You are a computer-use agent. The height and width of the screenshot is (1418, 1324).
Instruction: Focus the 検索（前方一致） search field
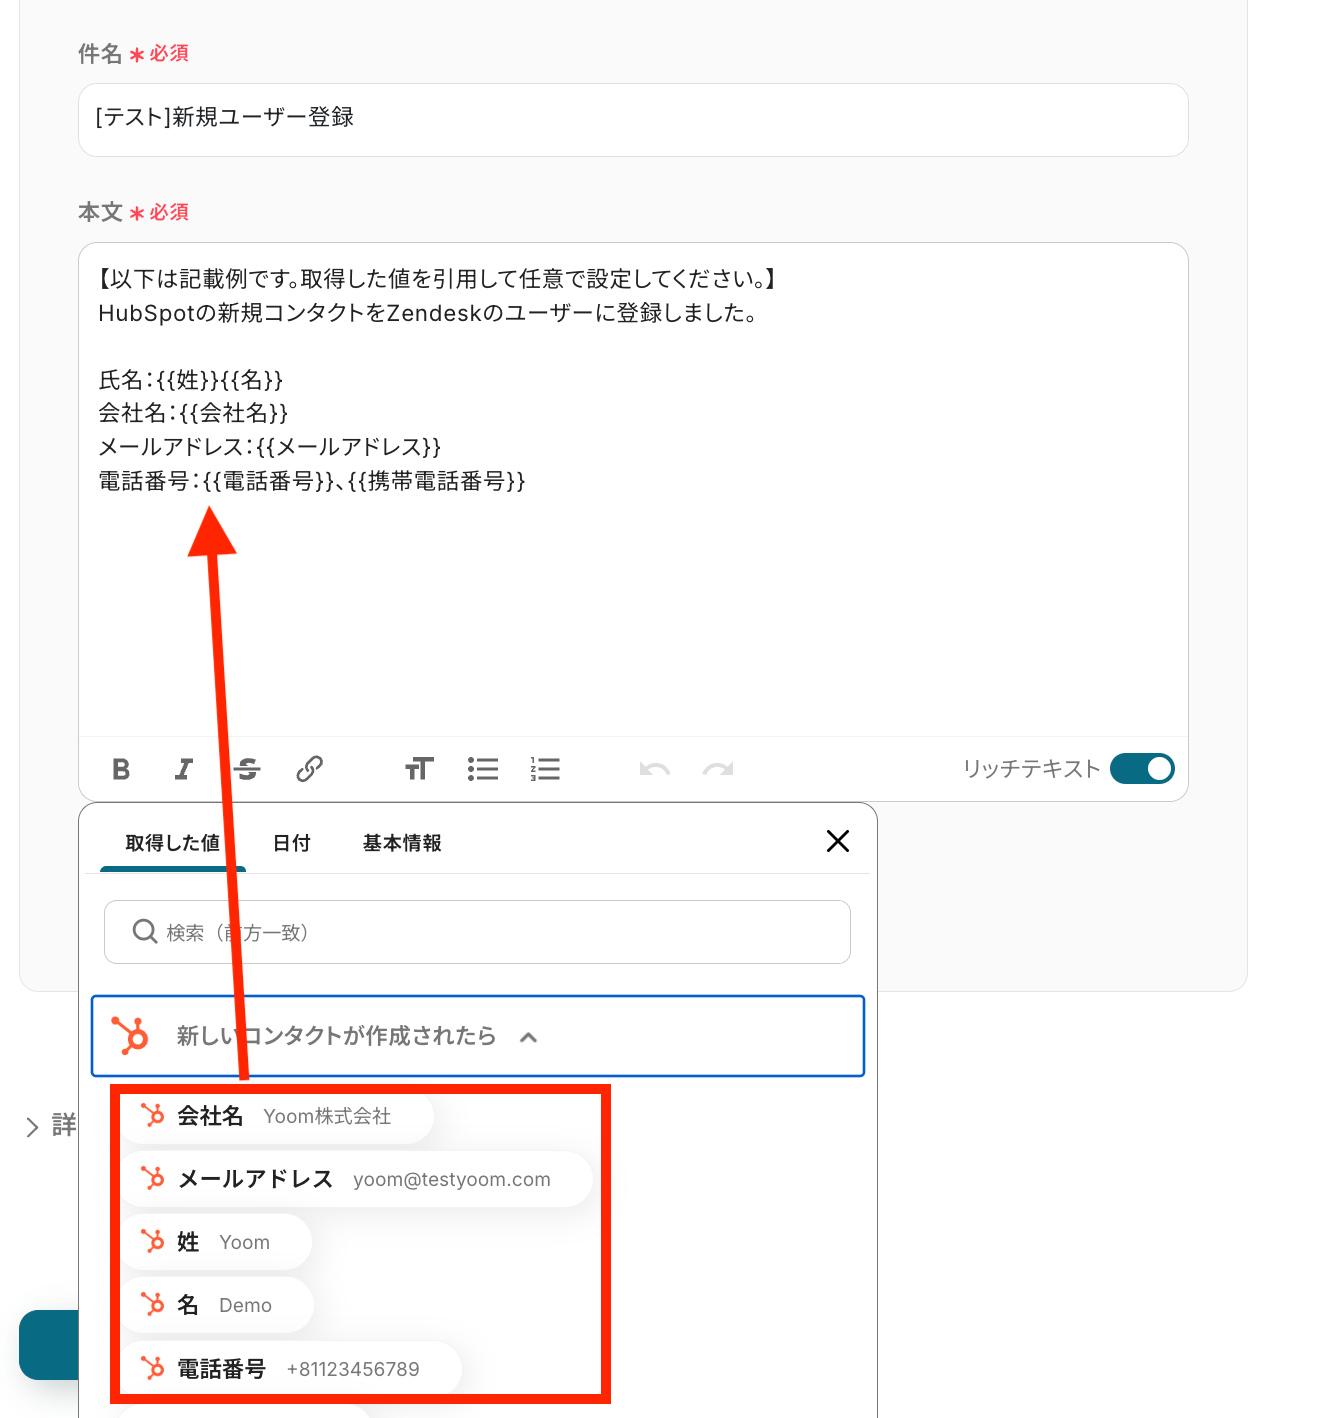[477, 932]
